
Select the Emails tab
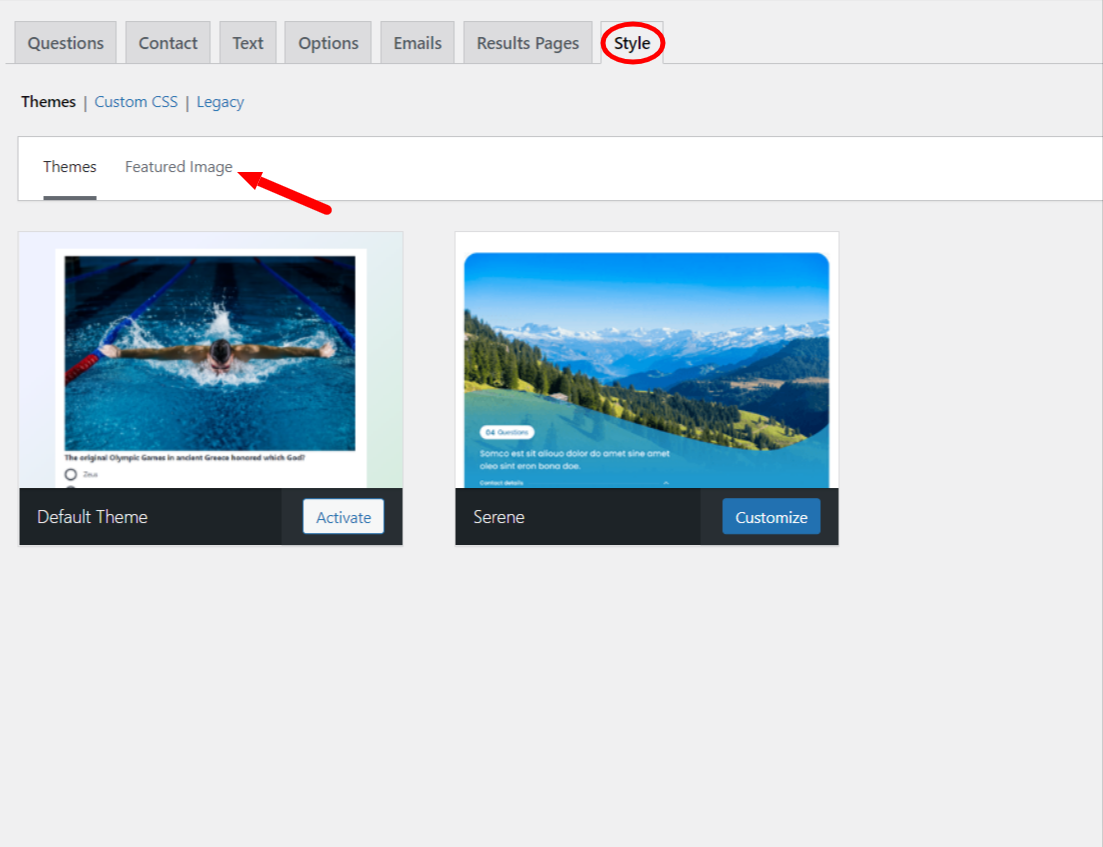click(x=417, y=43)
